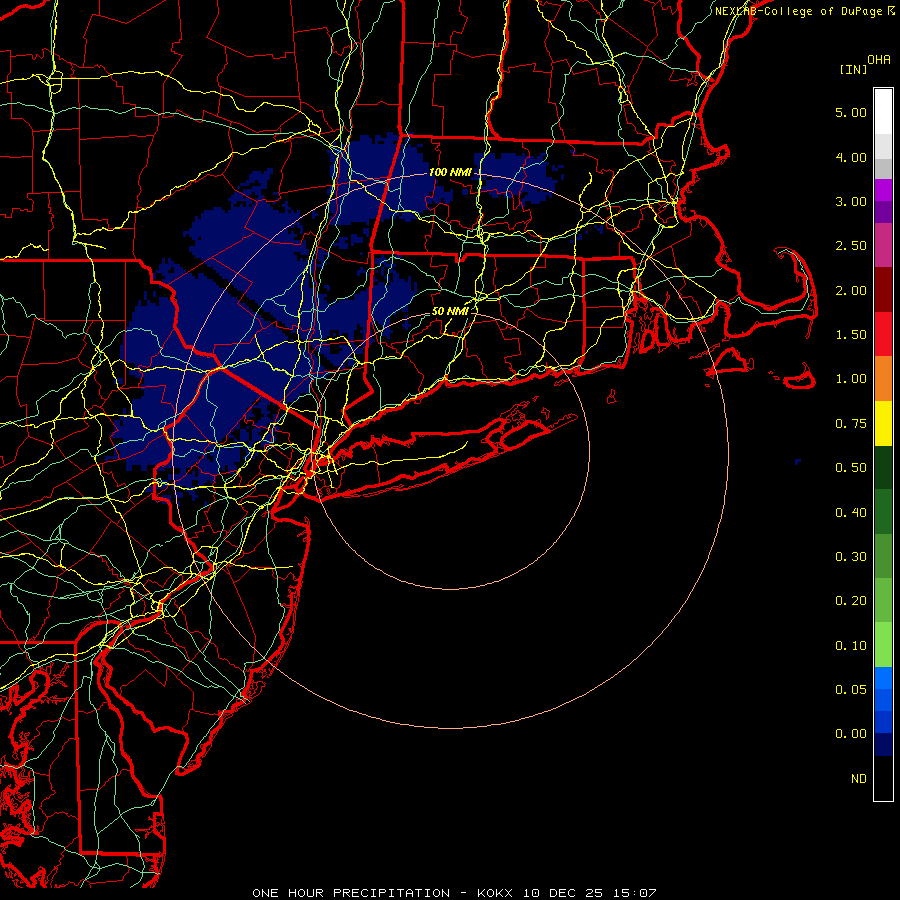The width and height of the screenshot is (900, 900).
Task: Click the "10 DEC 25 15:07" timestamp
Action: coord(589,893)
